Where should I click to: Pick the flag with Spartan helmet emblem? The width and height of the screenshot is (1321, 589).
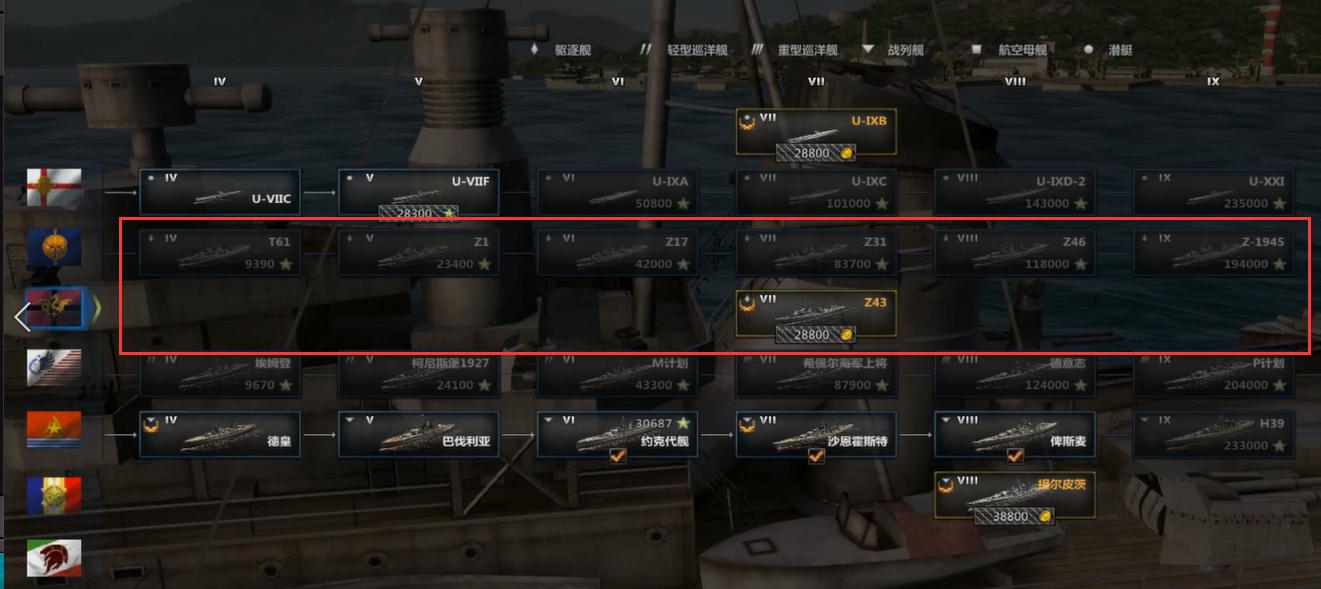point(54,558)
